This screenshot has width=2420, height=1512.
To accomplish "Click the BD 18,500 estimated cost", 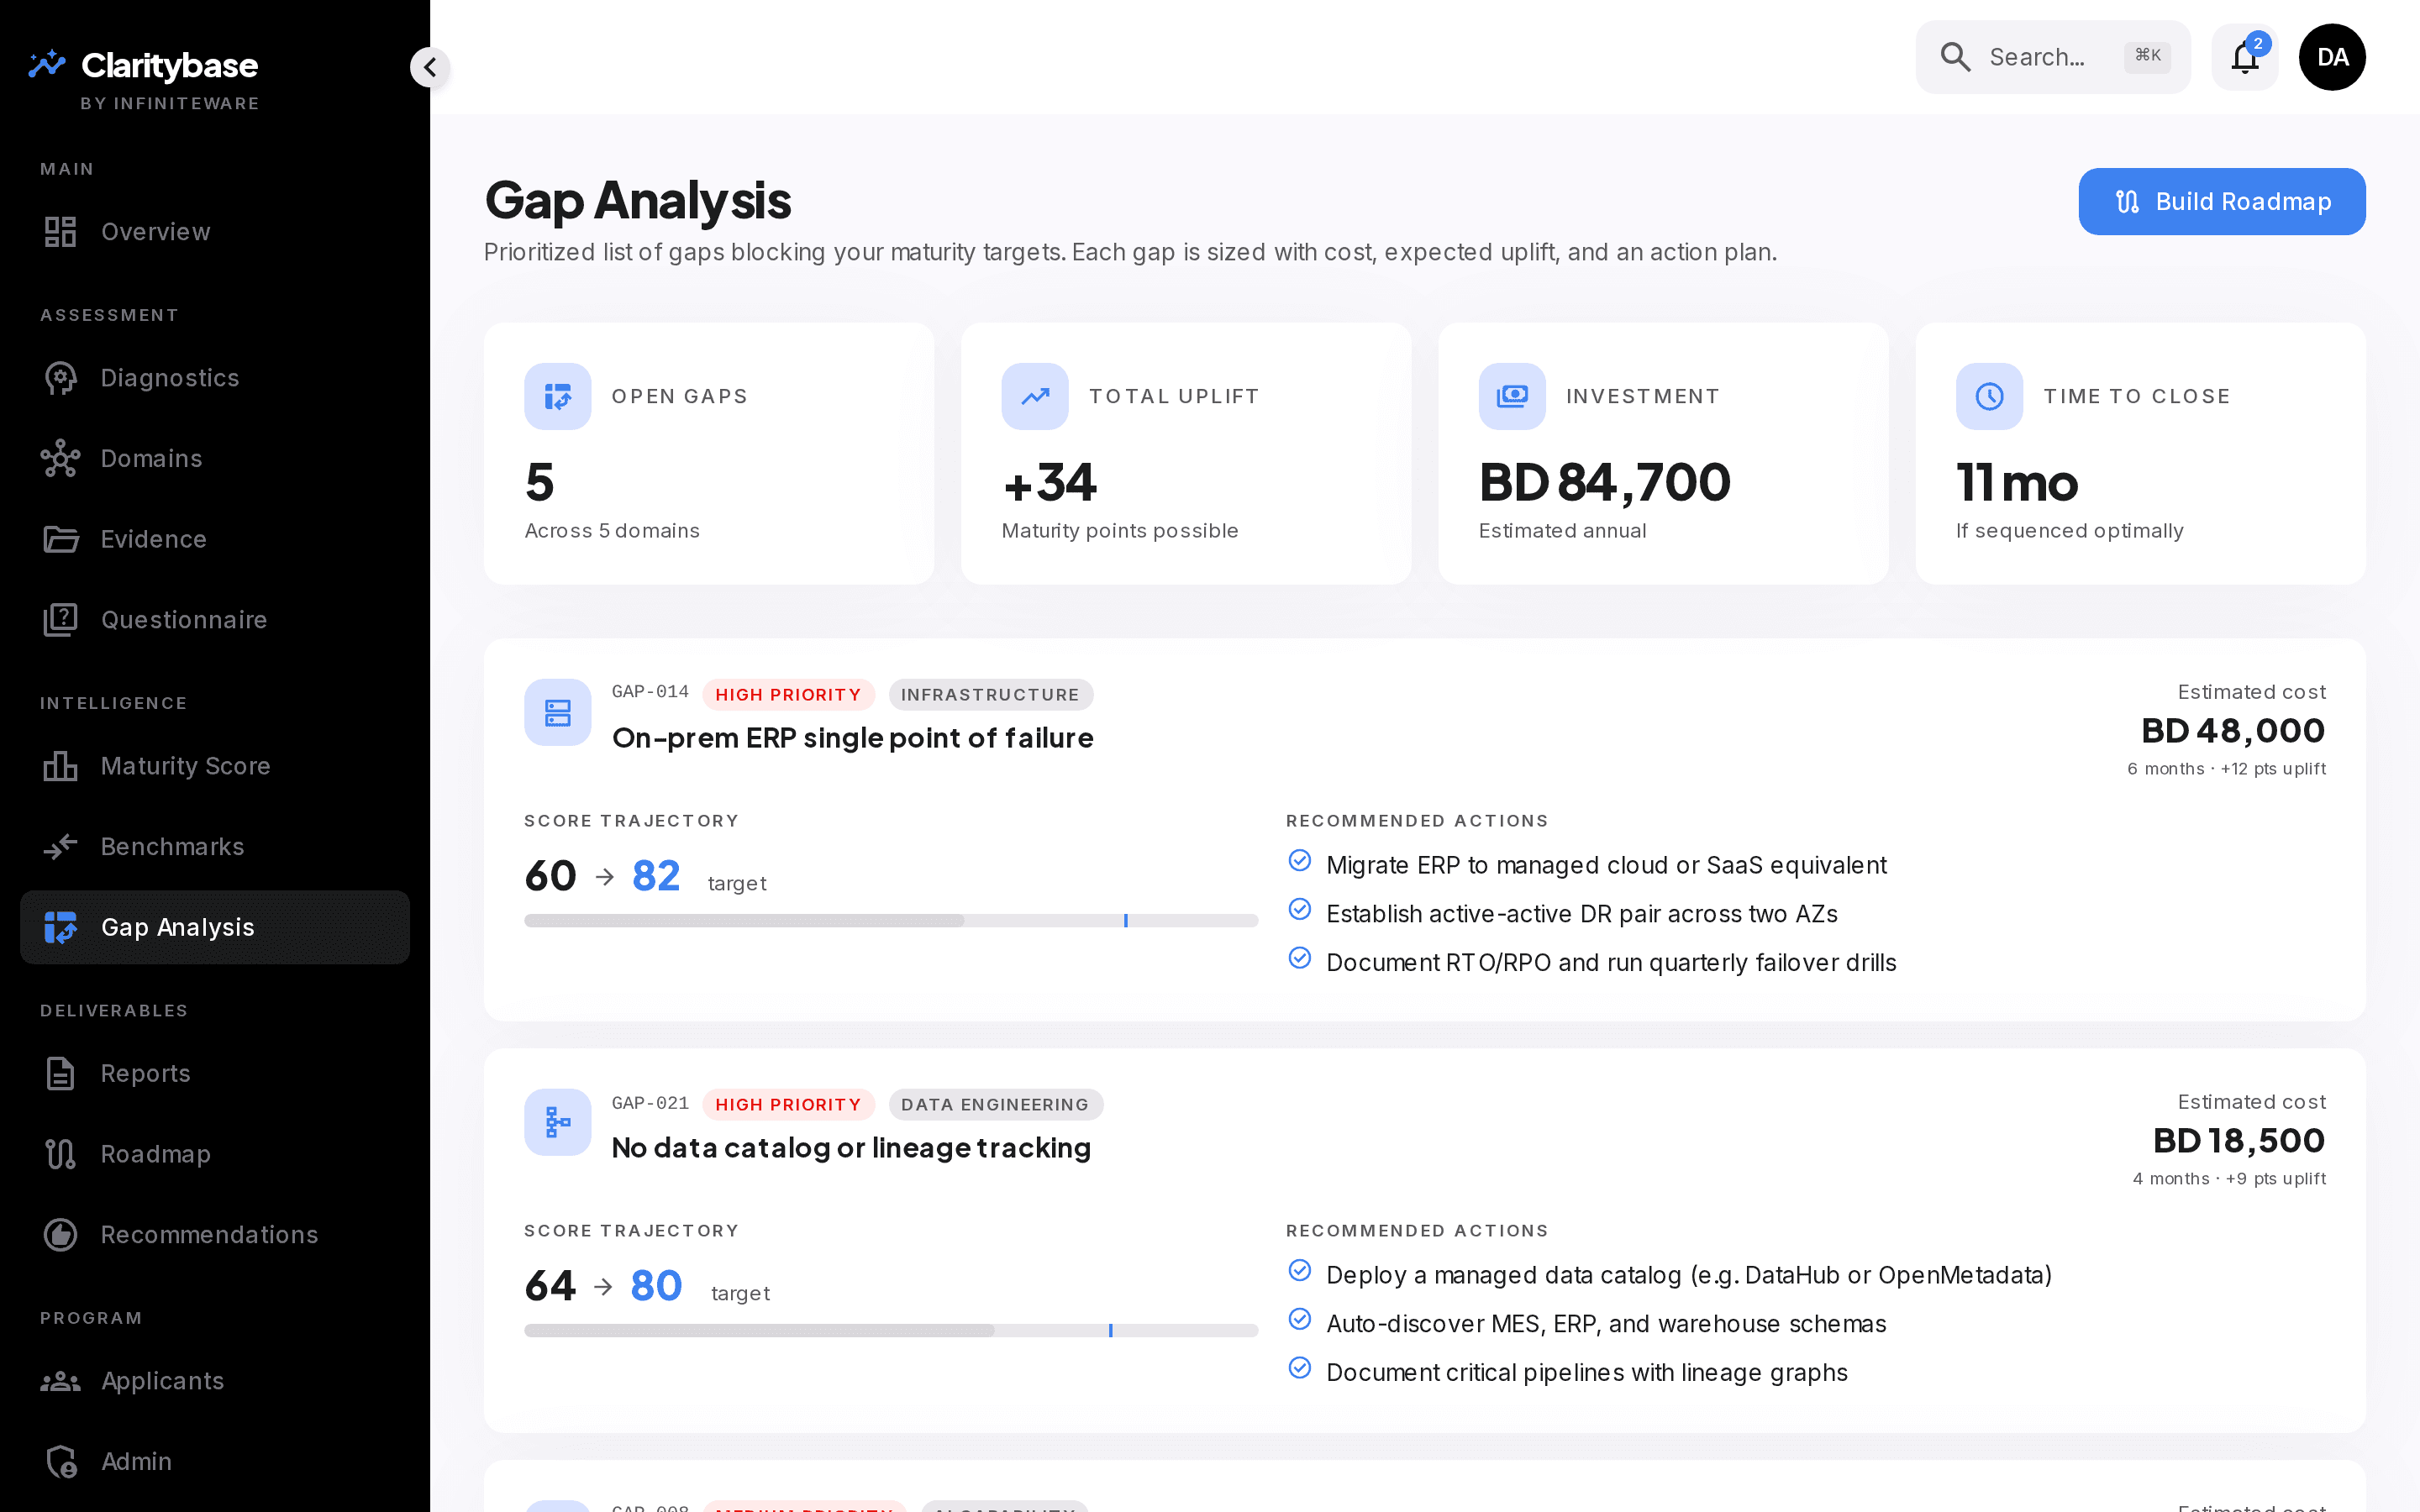I will click(2239, 1141).
